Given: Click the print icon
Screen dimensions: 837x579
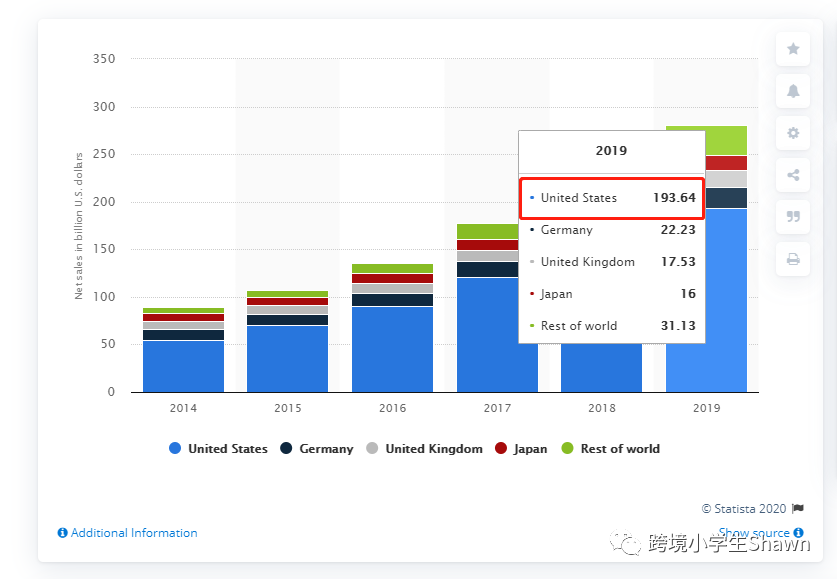Looking at the screenshot, I should pos(793,259).
